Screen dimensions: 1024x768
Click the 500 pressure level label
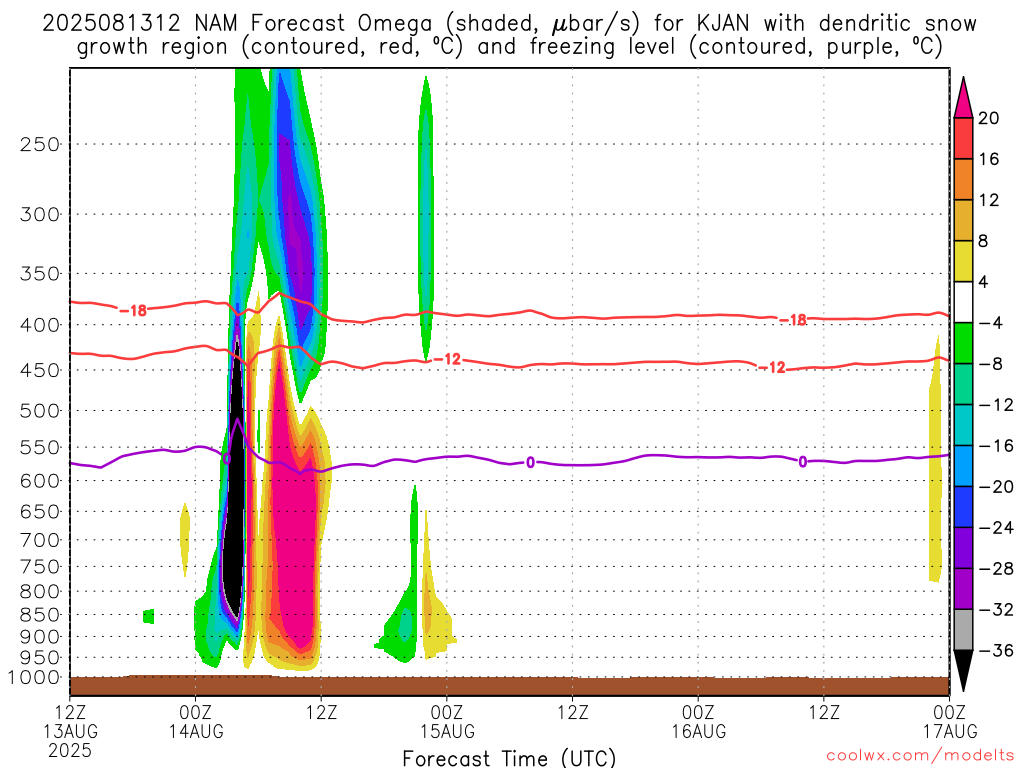click(40, 411)
